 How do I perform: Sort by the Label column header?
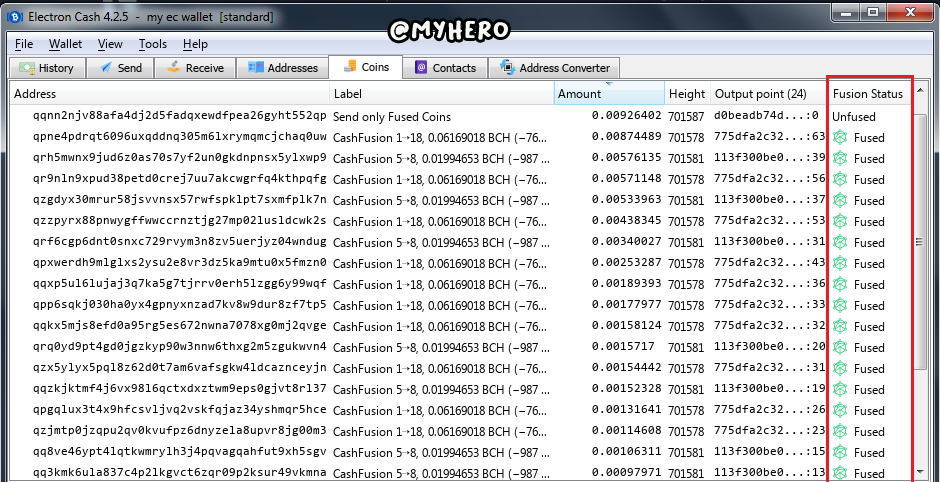click(442, 94)
